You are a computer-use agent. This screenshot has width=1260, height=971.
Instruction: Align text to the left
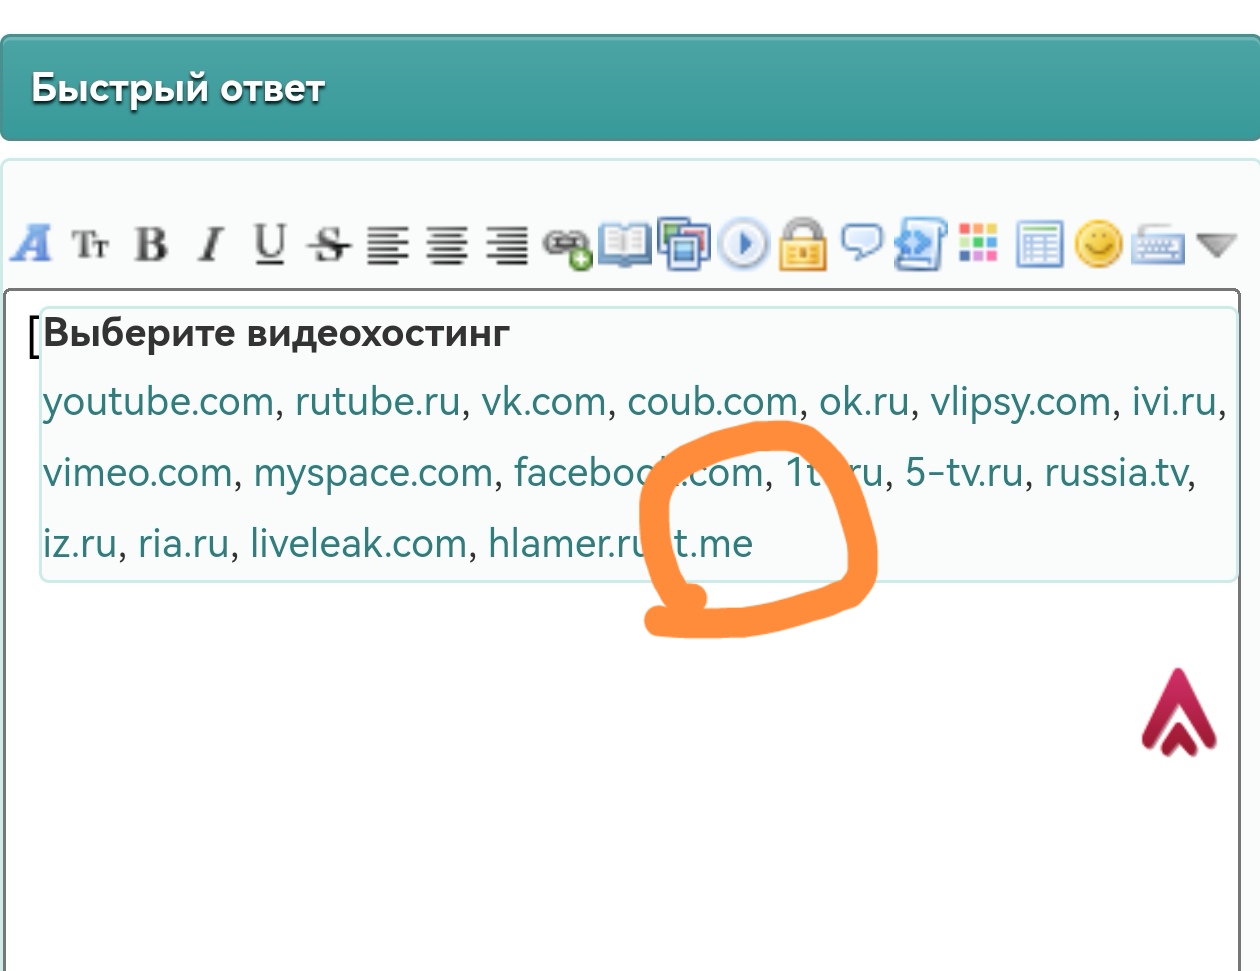(387, 245)
